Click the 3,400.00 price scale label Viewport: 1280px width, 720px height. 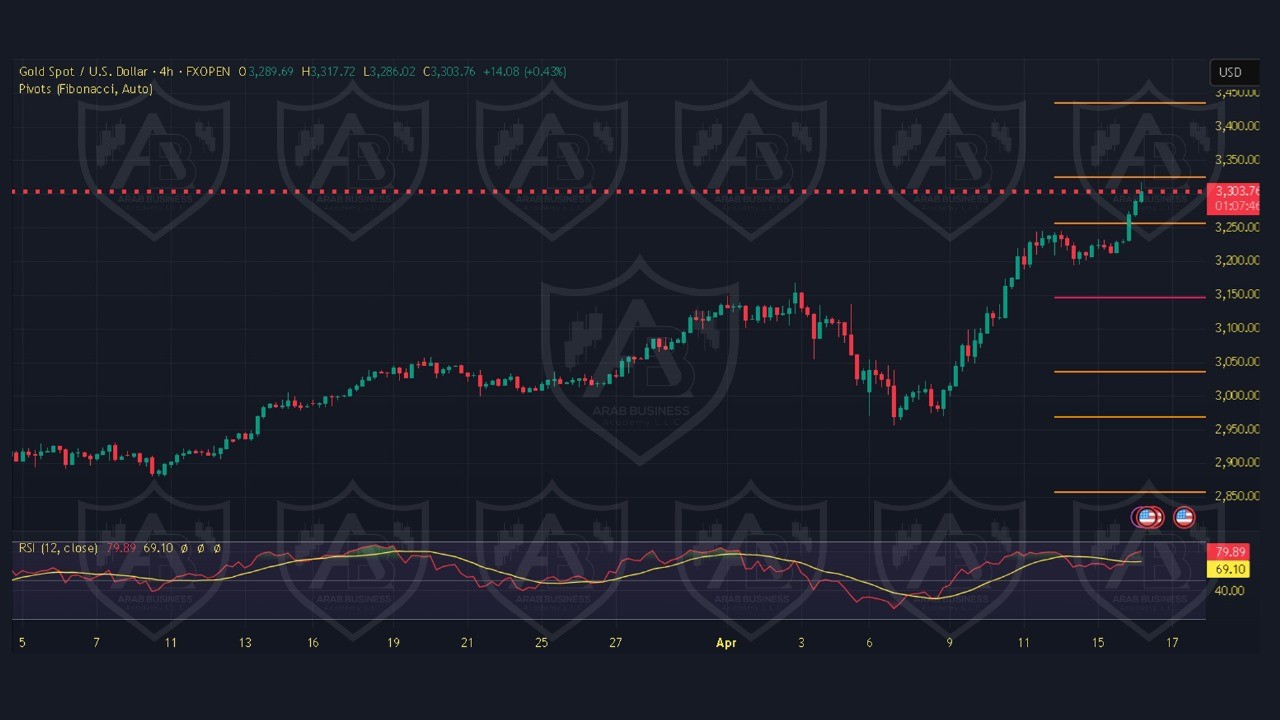pyautogui.click(x=1235, y=126)
